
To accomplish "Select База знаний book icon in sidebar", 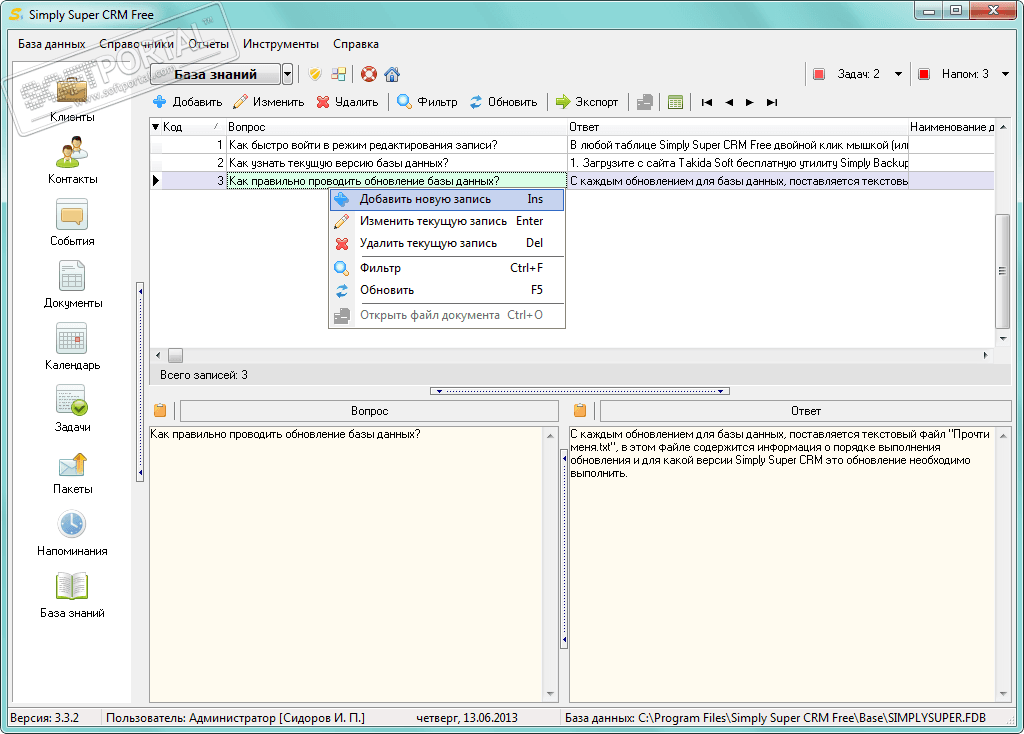I will pos(72,595).
